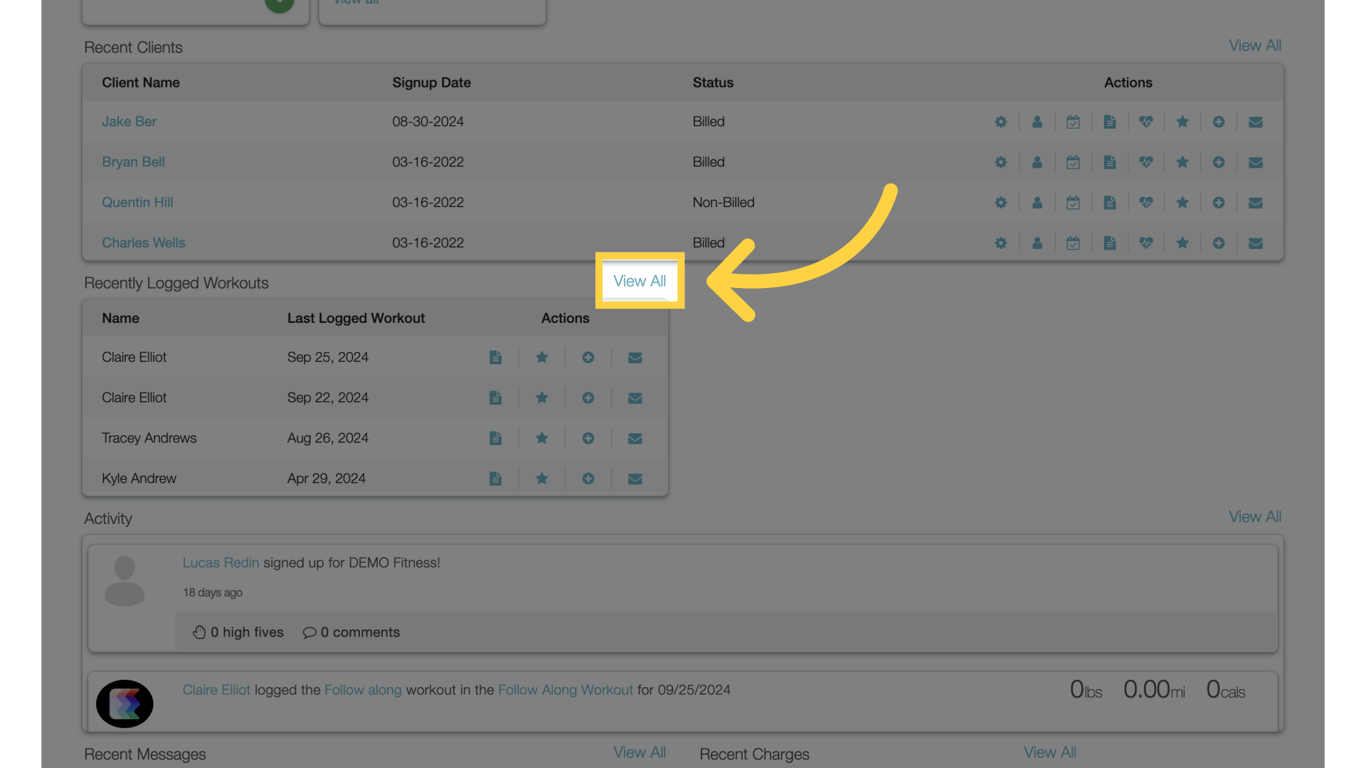Screen dimensions: 1366x768
Task: Click calendar check icon for Charles Wells
Action: pyautogui.click(x=1073, y=243)
